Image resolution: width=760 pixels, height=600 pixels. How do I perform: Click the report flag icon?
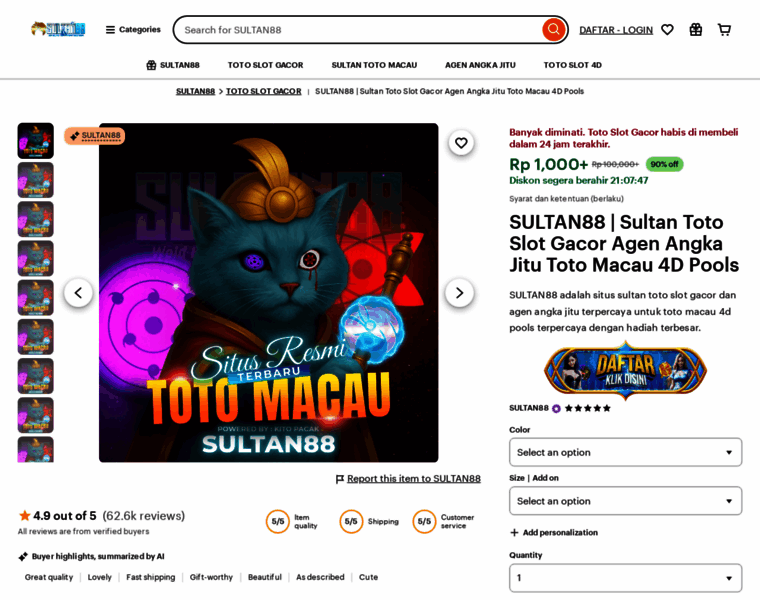tap(340, 479)
